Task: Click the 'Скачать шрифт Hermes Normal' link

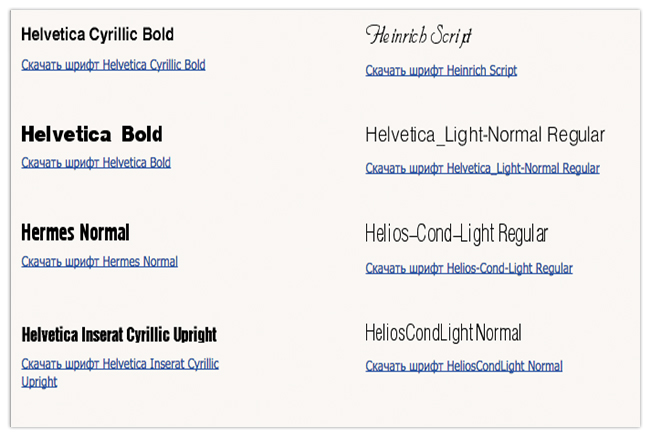Action: pos(99,261)
